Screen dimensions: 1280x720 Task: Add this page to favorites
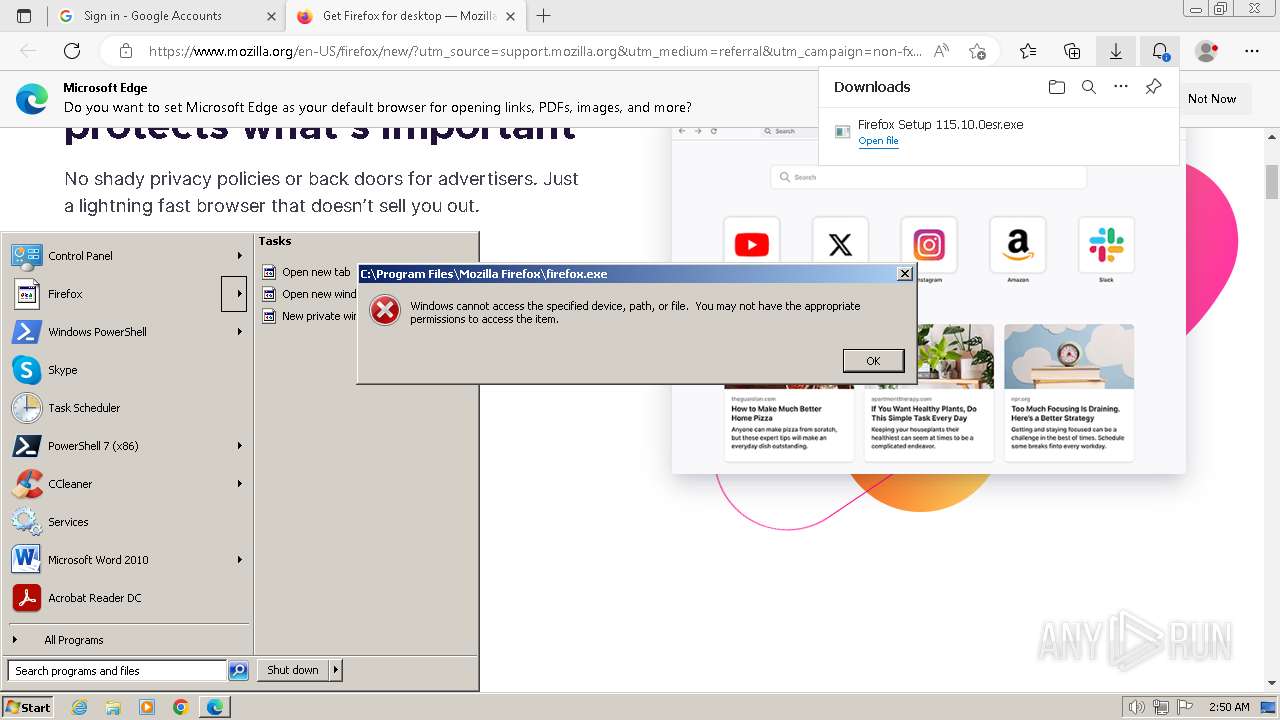pos(977,51)
